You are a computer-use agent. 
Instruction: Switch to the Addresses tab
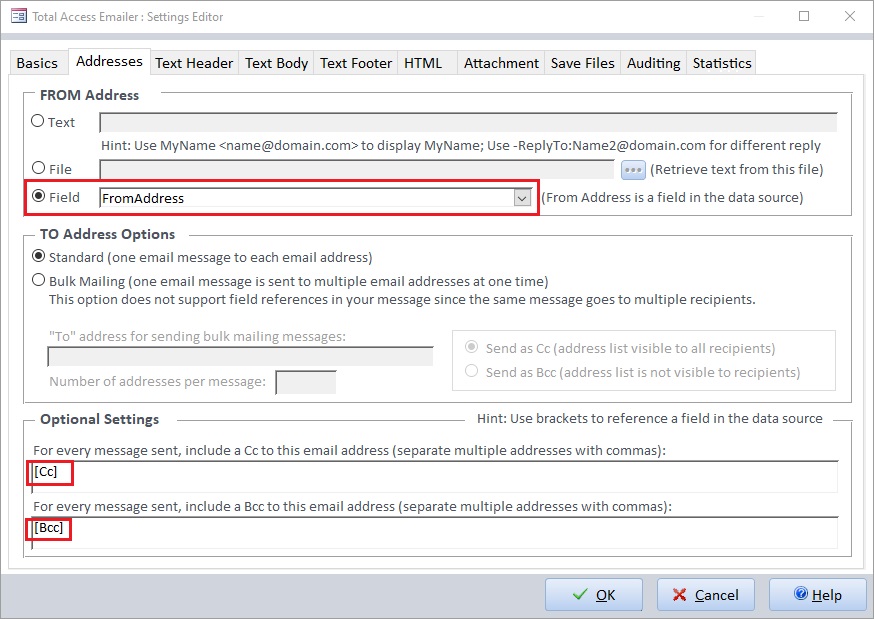[x=109, y=61]
